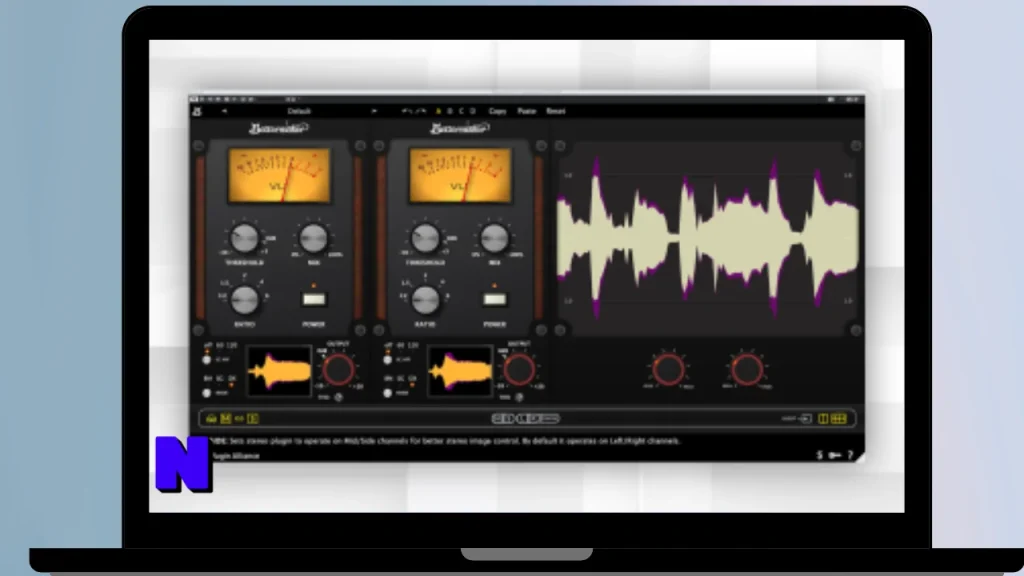Toggle right unit upper high-pass filter switch
The image size is (1024, 576).
tap(388, 360)
